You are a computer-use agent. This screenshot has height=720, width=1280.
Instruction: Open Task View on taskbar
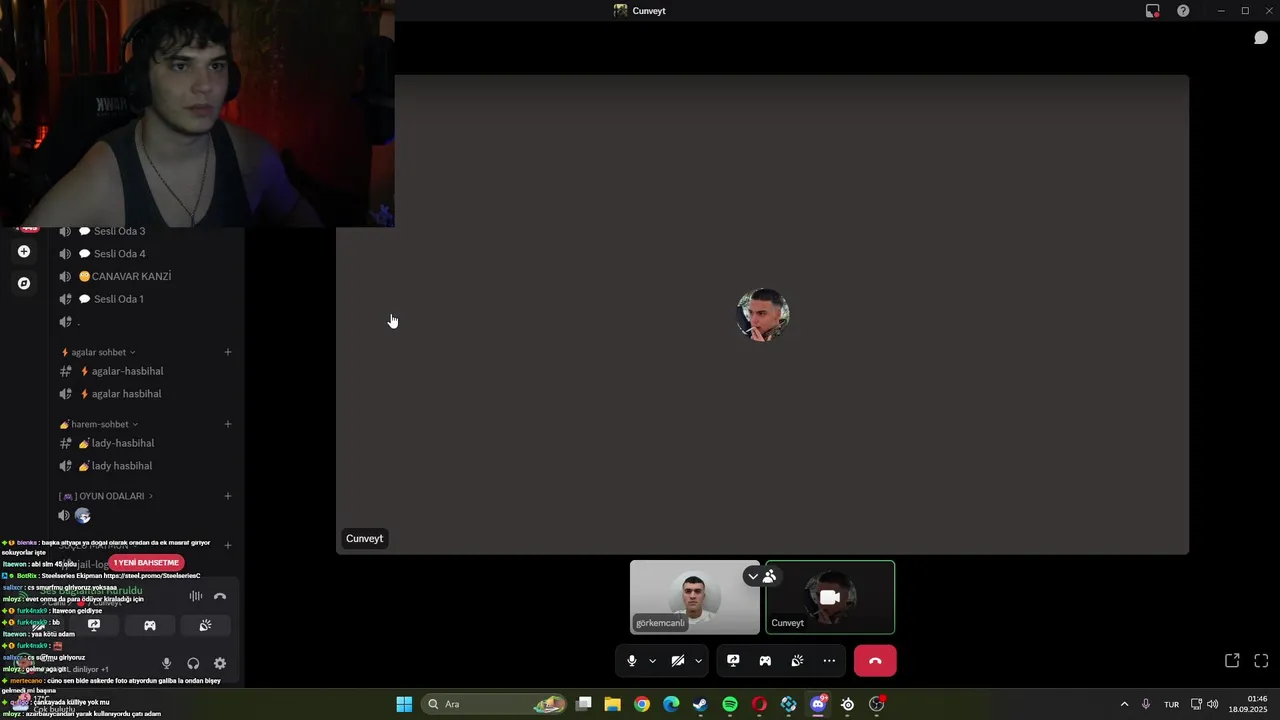(x=584, y=704)
